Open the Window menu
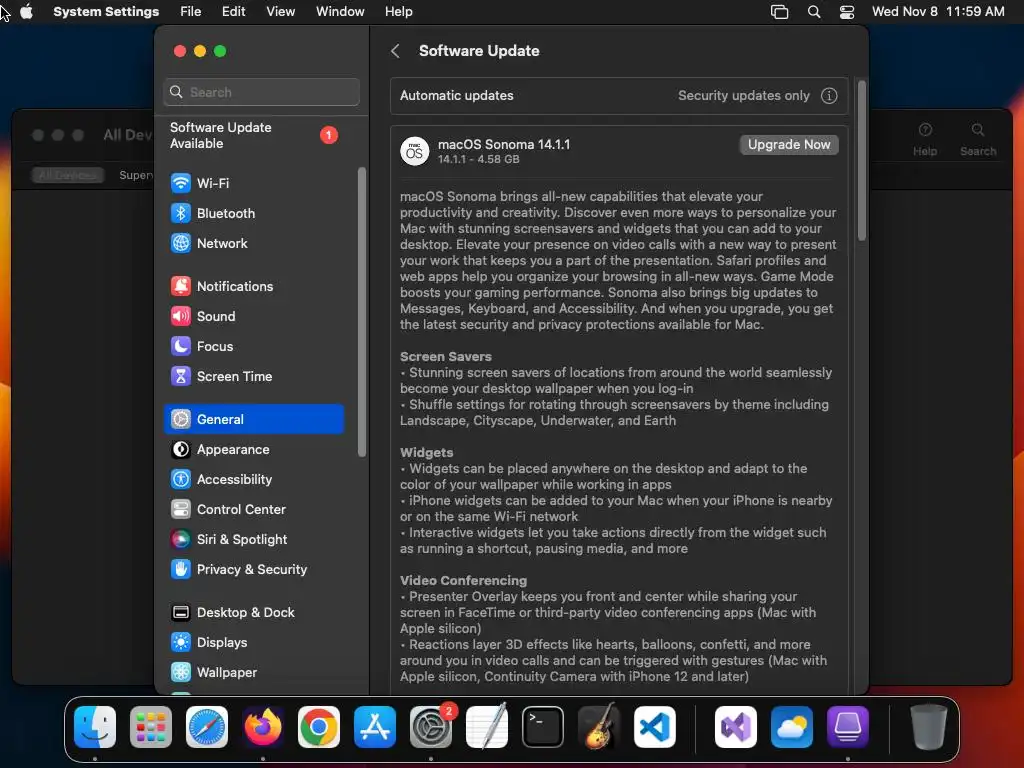The height and width of the screenshot is (768, 1024). 340,12
